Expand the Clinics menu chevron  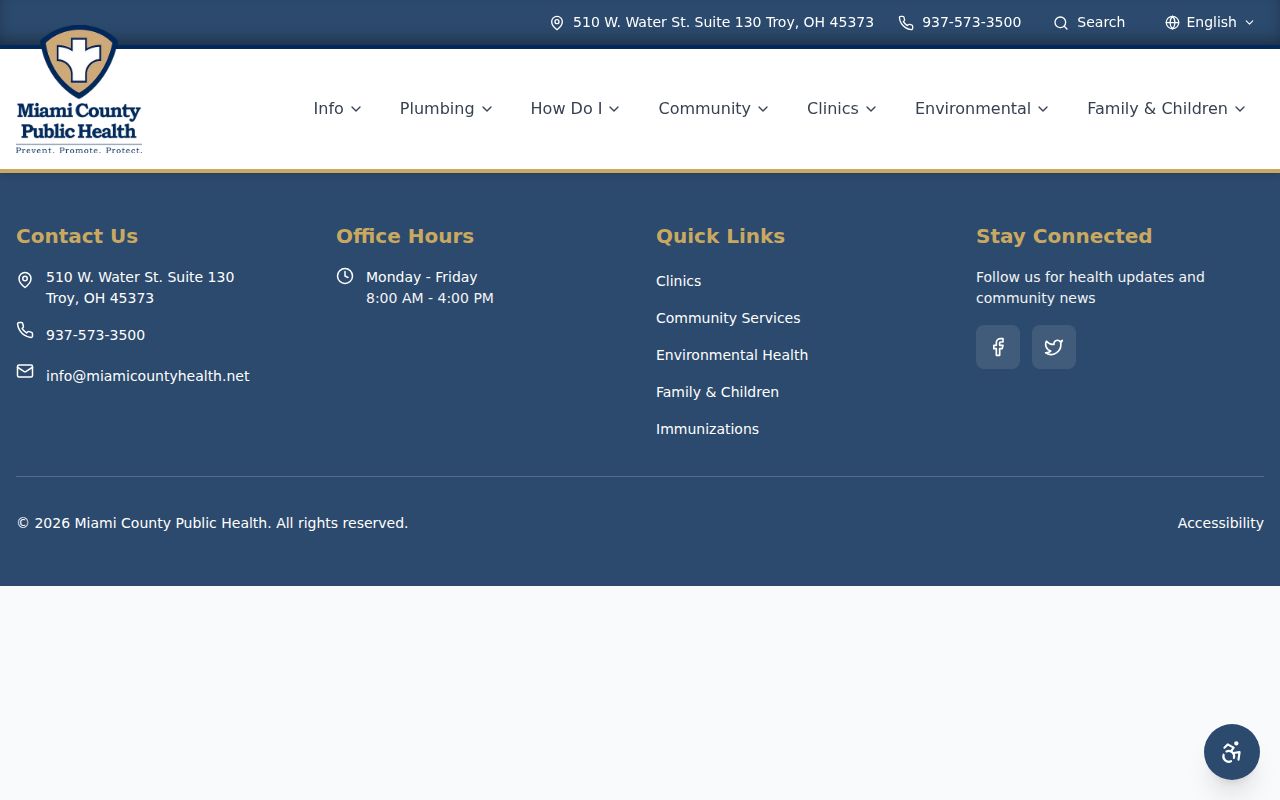[871, 109]
